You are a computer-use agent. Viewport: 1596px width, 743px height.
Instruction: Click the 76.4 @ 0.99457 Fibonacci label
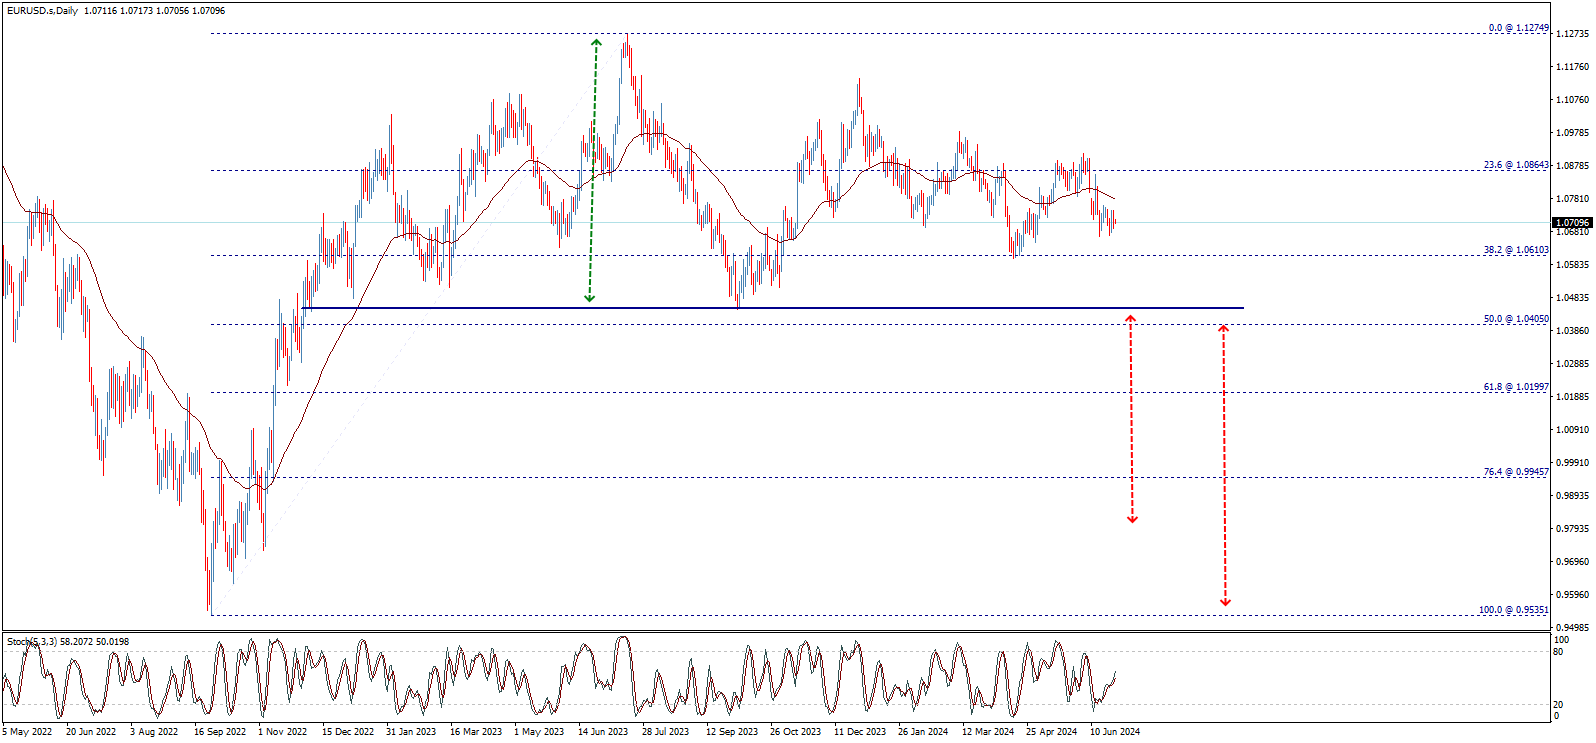(1516, 472)
